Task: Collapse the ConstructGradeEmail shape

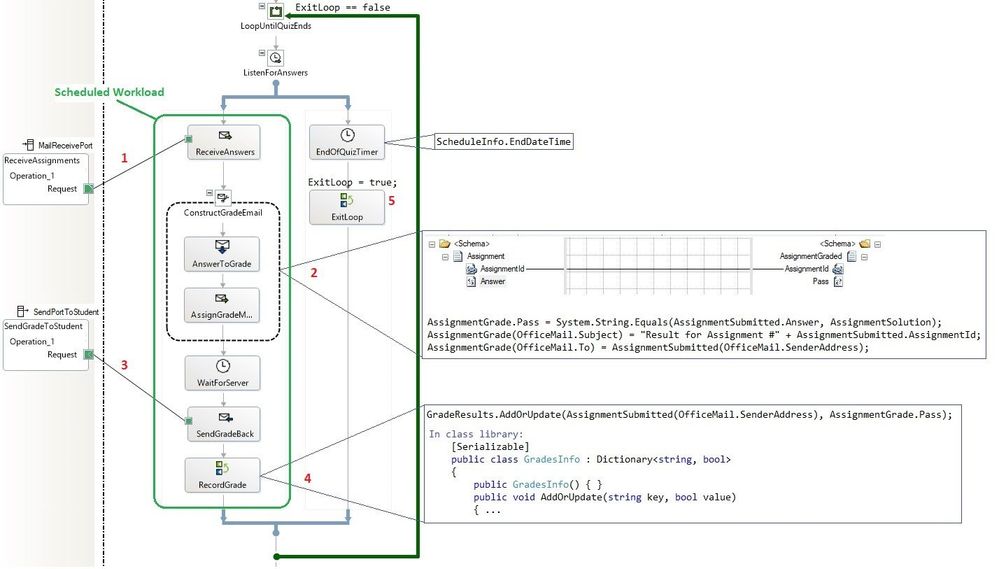Action: pos(209,192)
